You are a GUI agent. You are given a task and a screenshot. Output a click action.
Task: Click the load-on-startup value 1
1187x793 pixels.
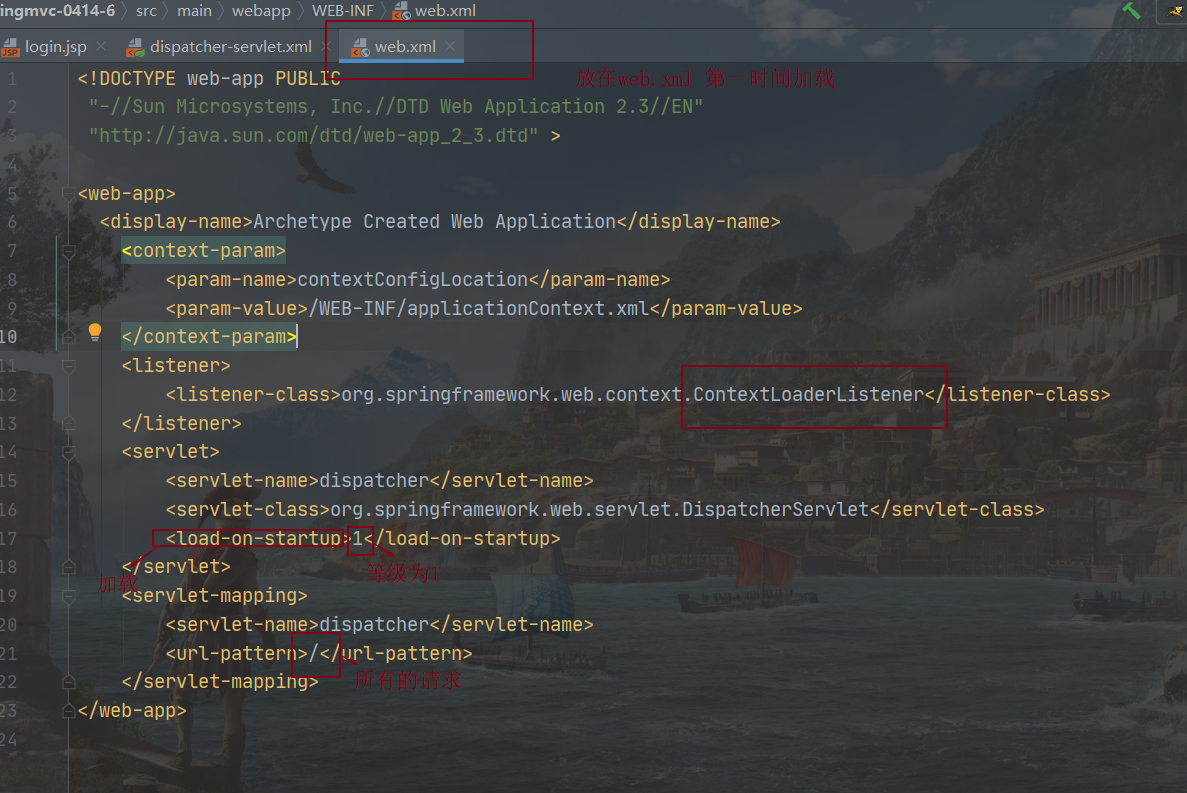(358, 538)
